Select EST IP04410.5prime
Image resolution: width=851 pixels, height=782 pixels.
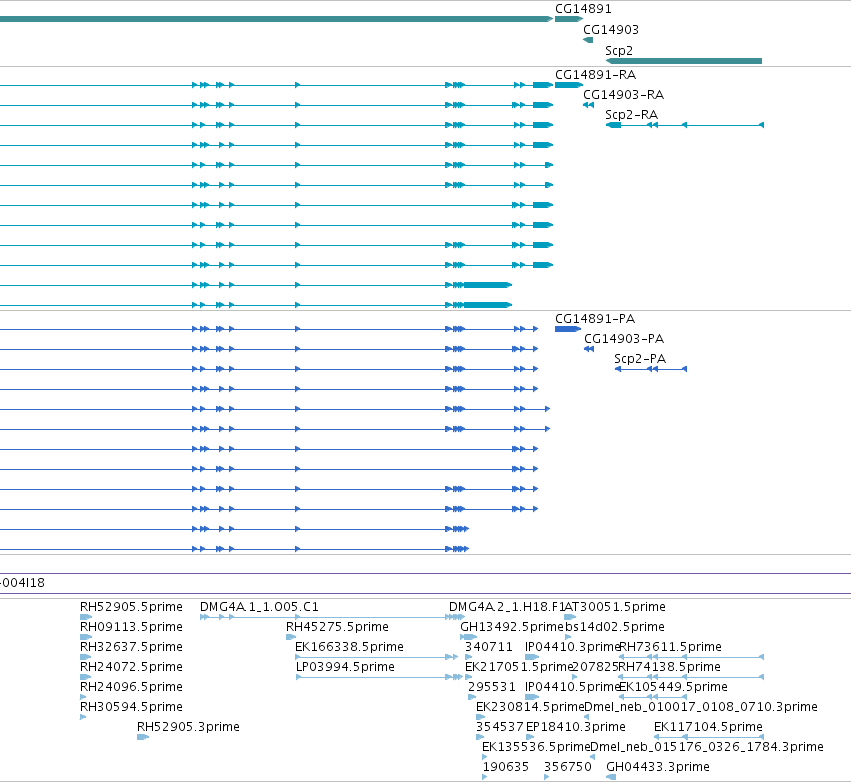pyautogui.click(x=573, y=687)
